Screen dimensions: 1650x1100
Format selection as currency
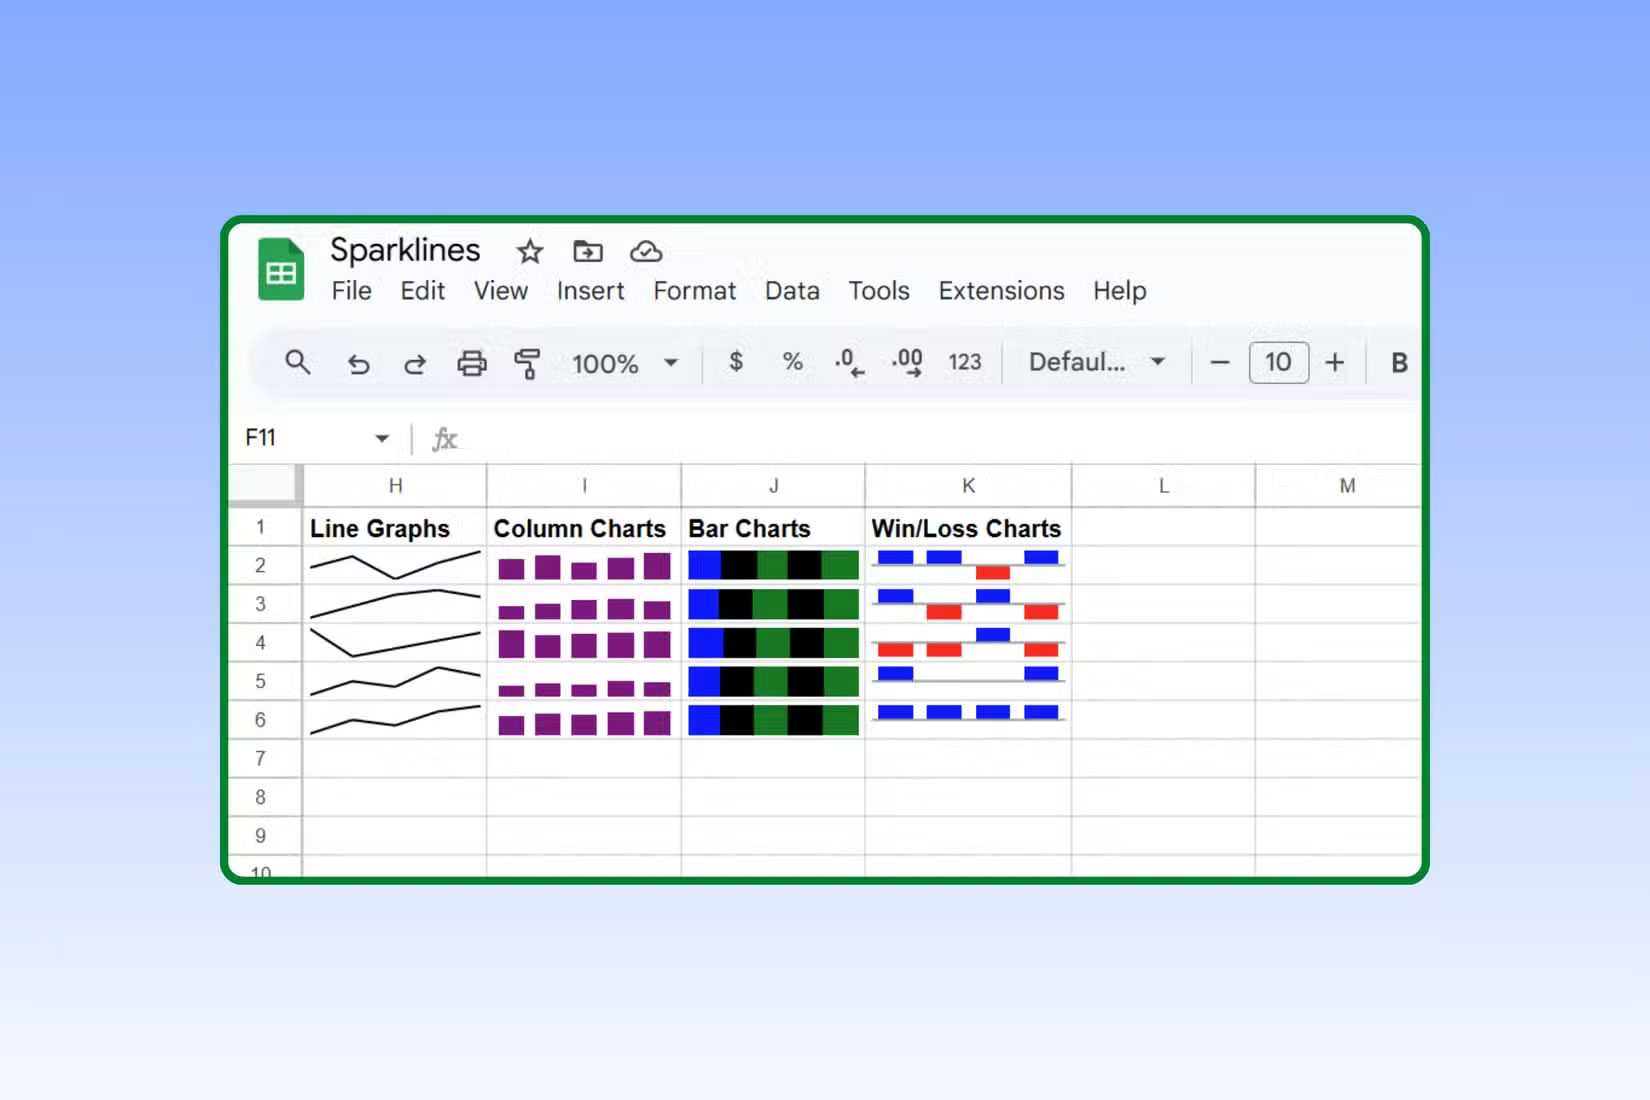(x=737, y=363)
